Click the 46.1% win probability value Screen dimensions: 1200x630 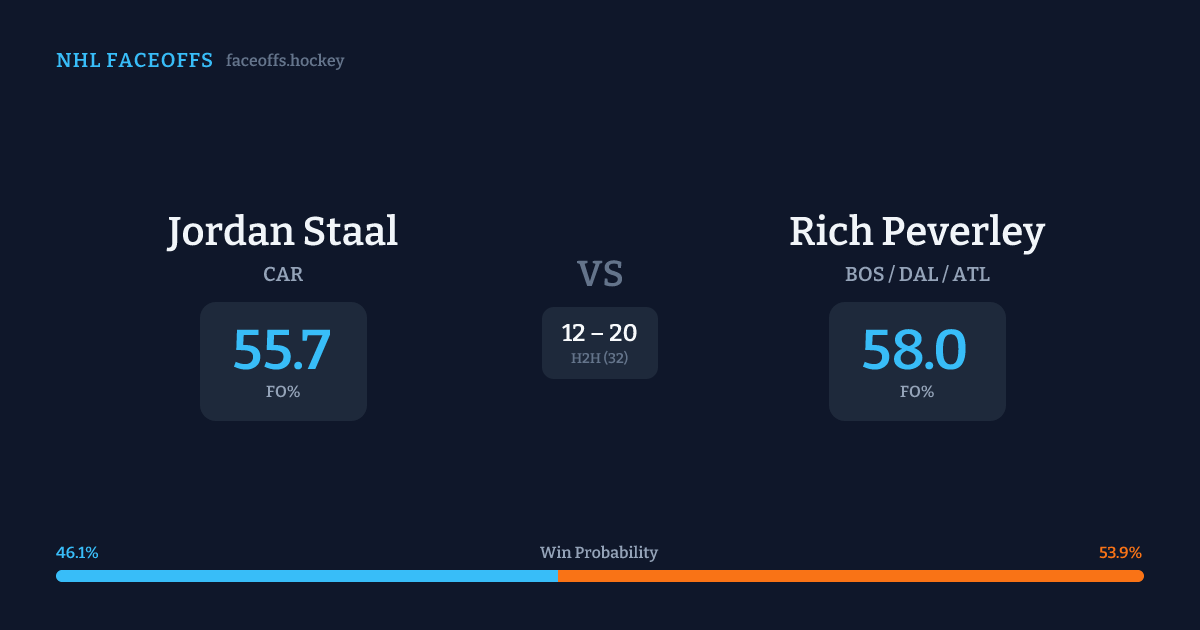[x=77, y=553]
